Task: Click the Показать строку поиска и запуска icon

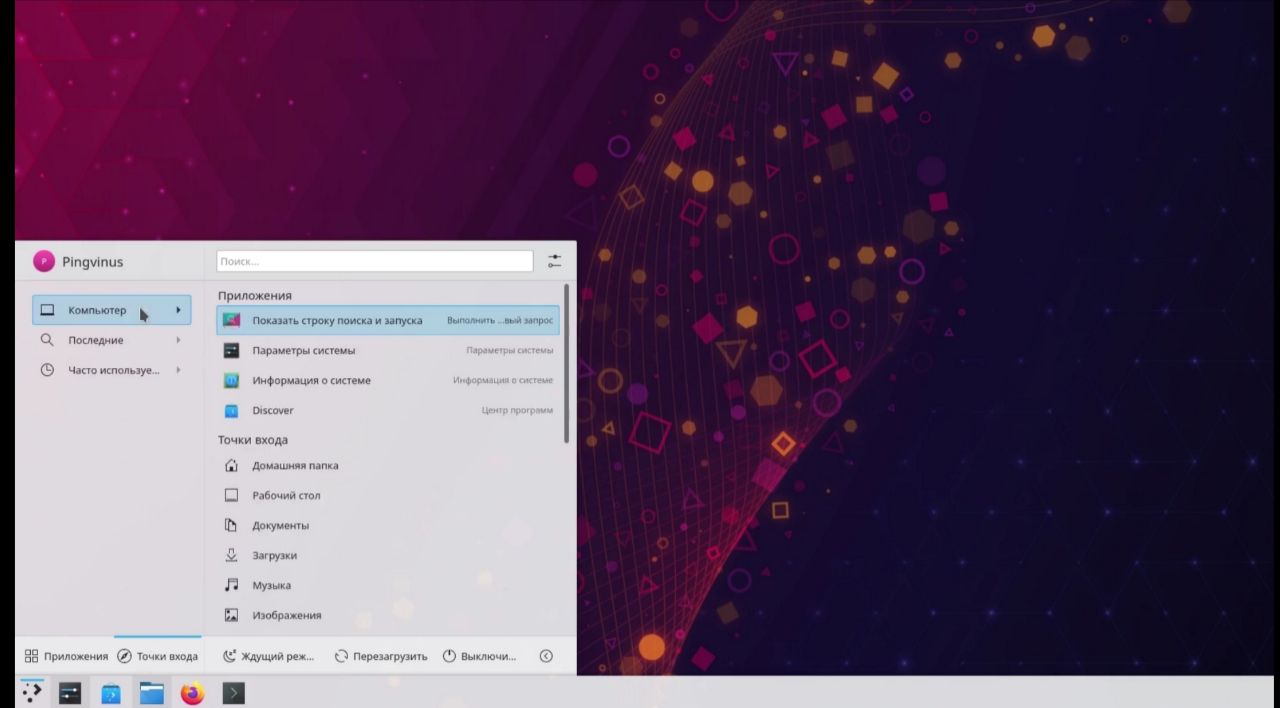Action: [232, 321]
